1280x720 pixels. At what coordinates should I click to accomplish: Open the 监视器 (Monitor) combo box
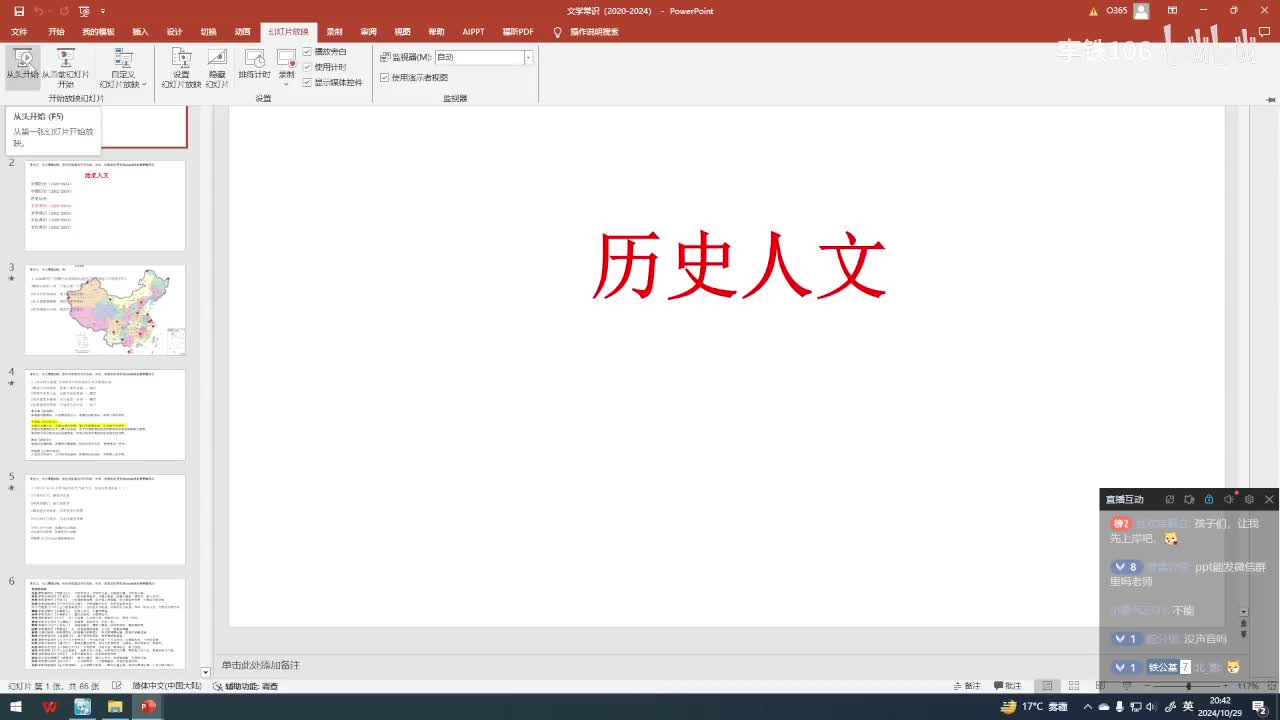click(x=484, y=57)
